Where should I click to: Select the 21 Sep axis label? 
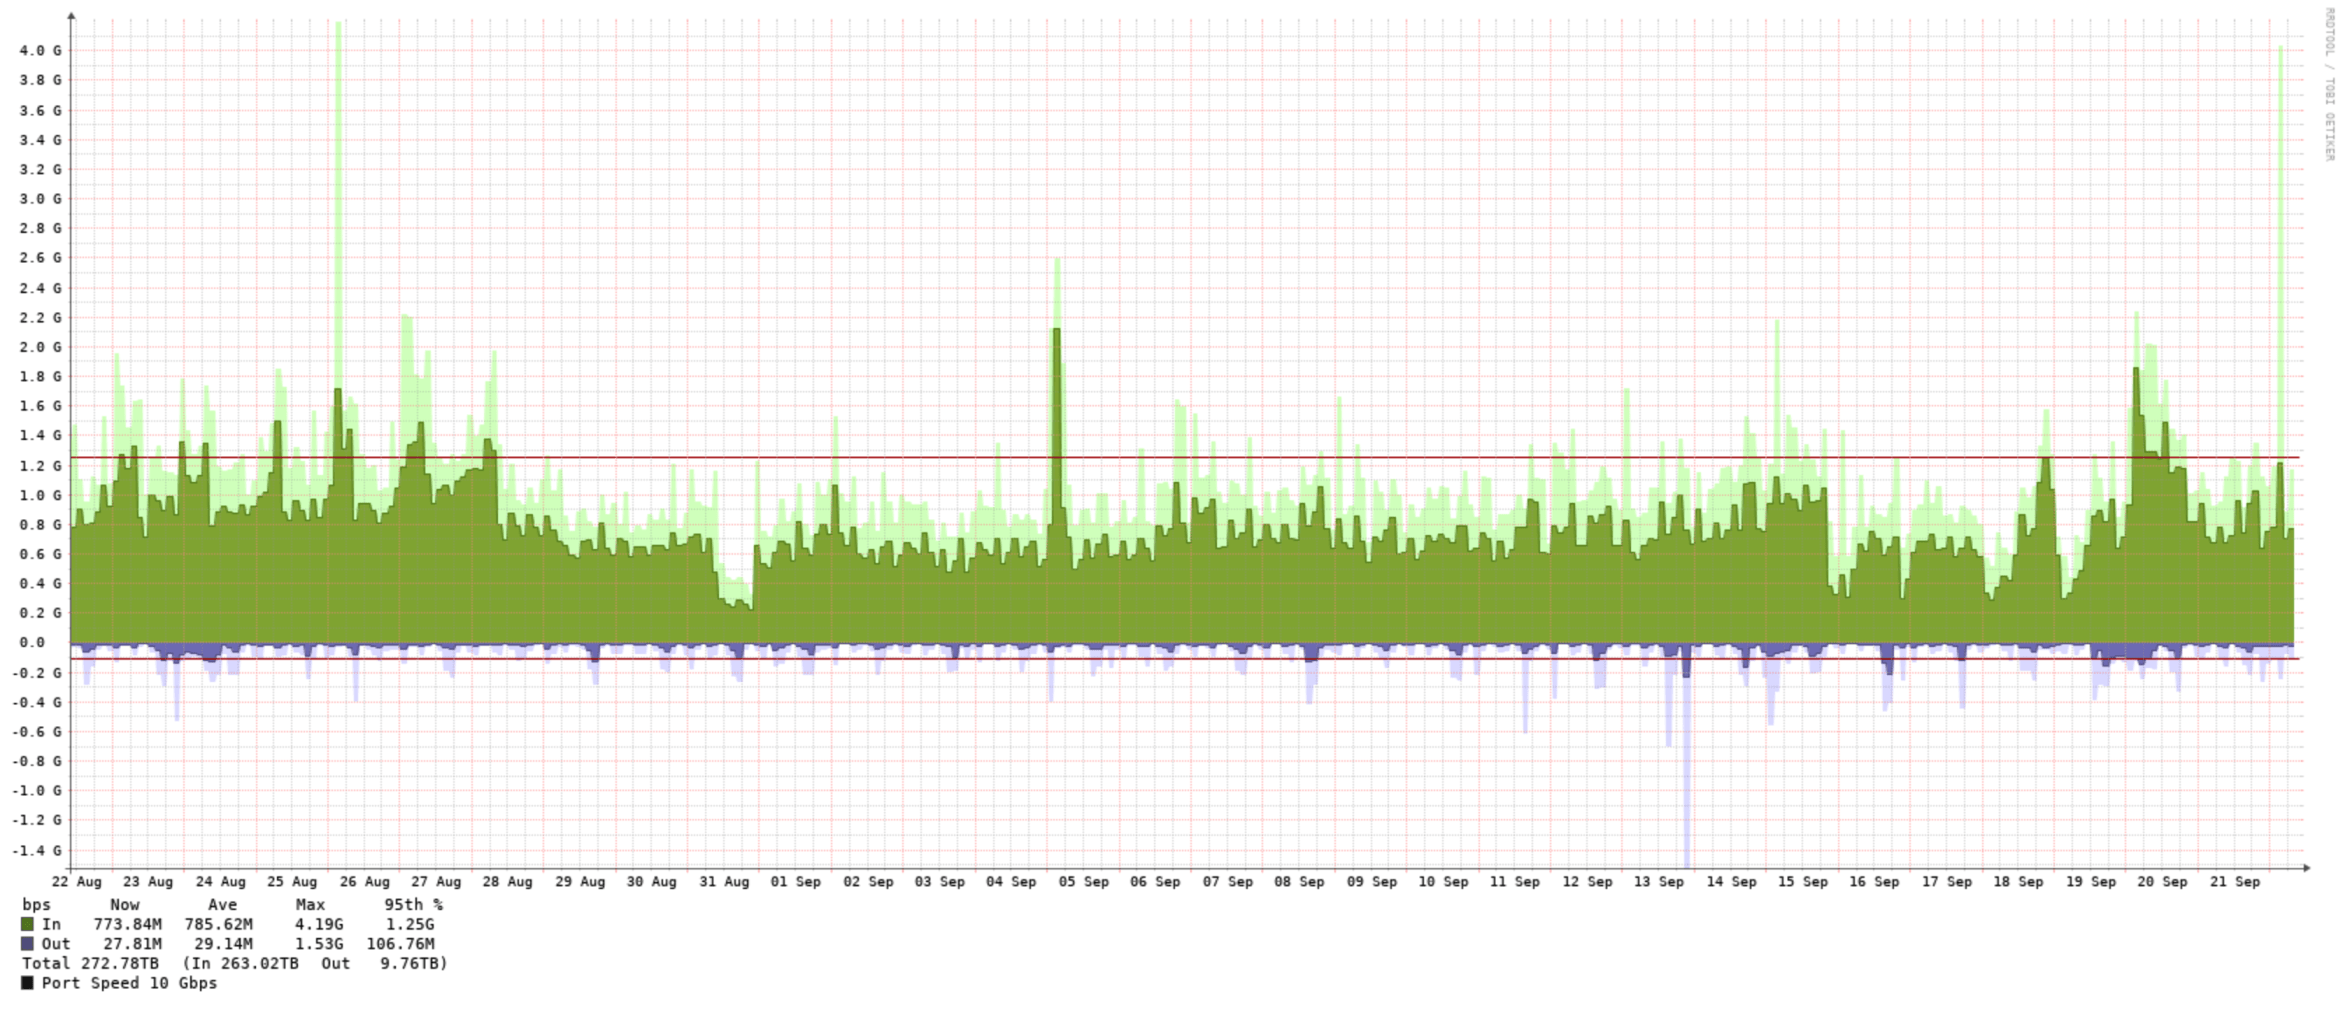coord(2237,882)
